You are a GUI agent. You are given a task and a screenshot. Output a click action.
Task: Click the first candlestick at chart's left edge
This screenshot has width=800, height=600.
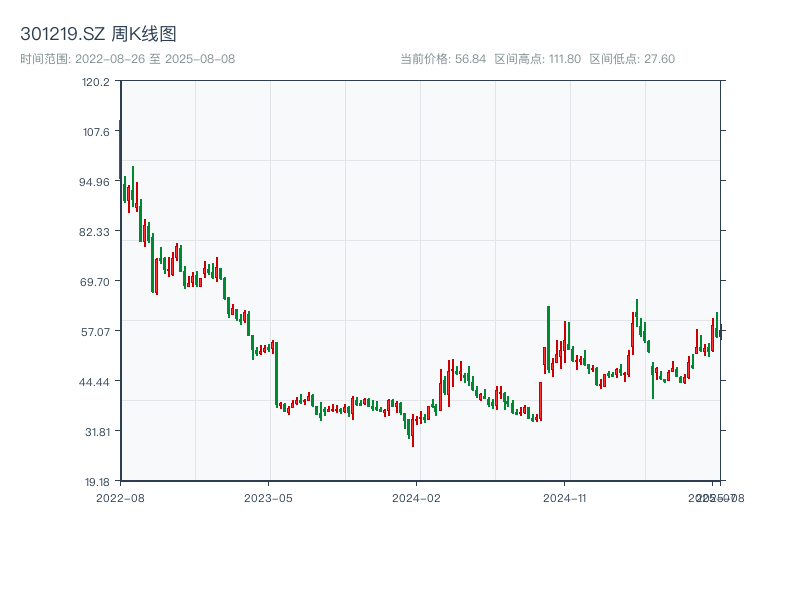(x=120, y=150)
